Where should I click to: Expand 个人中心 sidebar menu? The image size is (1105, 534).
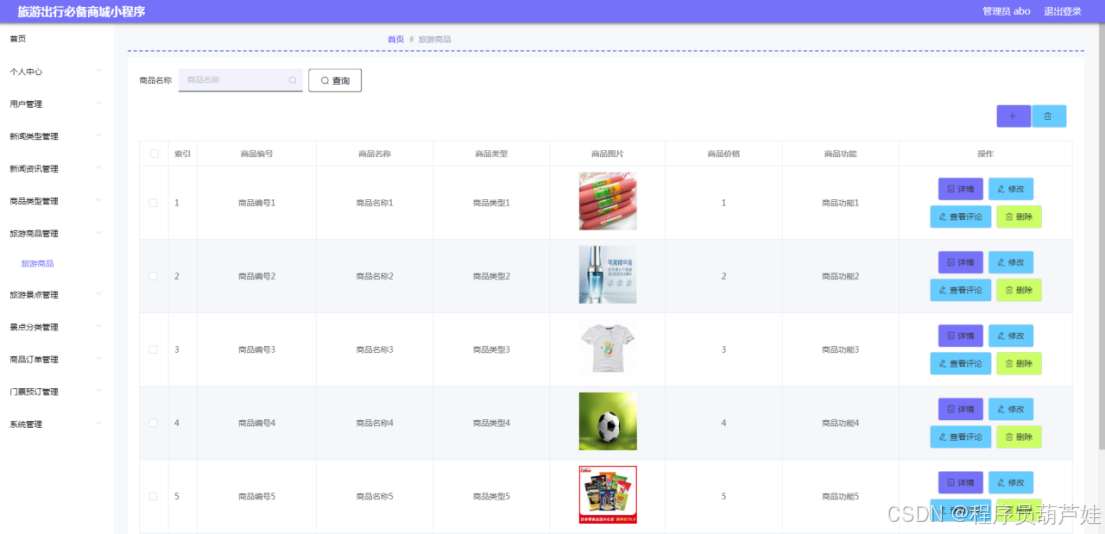point(56,71)
